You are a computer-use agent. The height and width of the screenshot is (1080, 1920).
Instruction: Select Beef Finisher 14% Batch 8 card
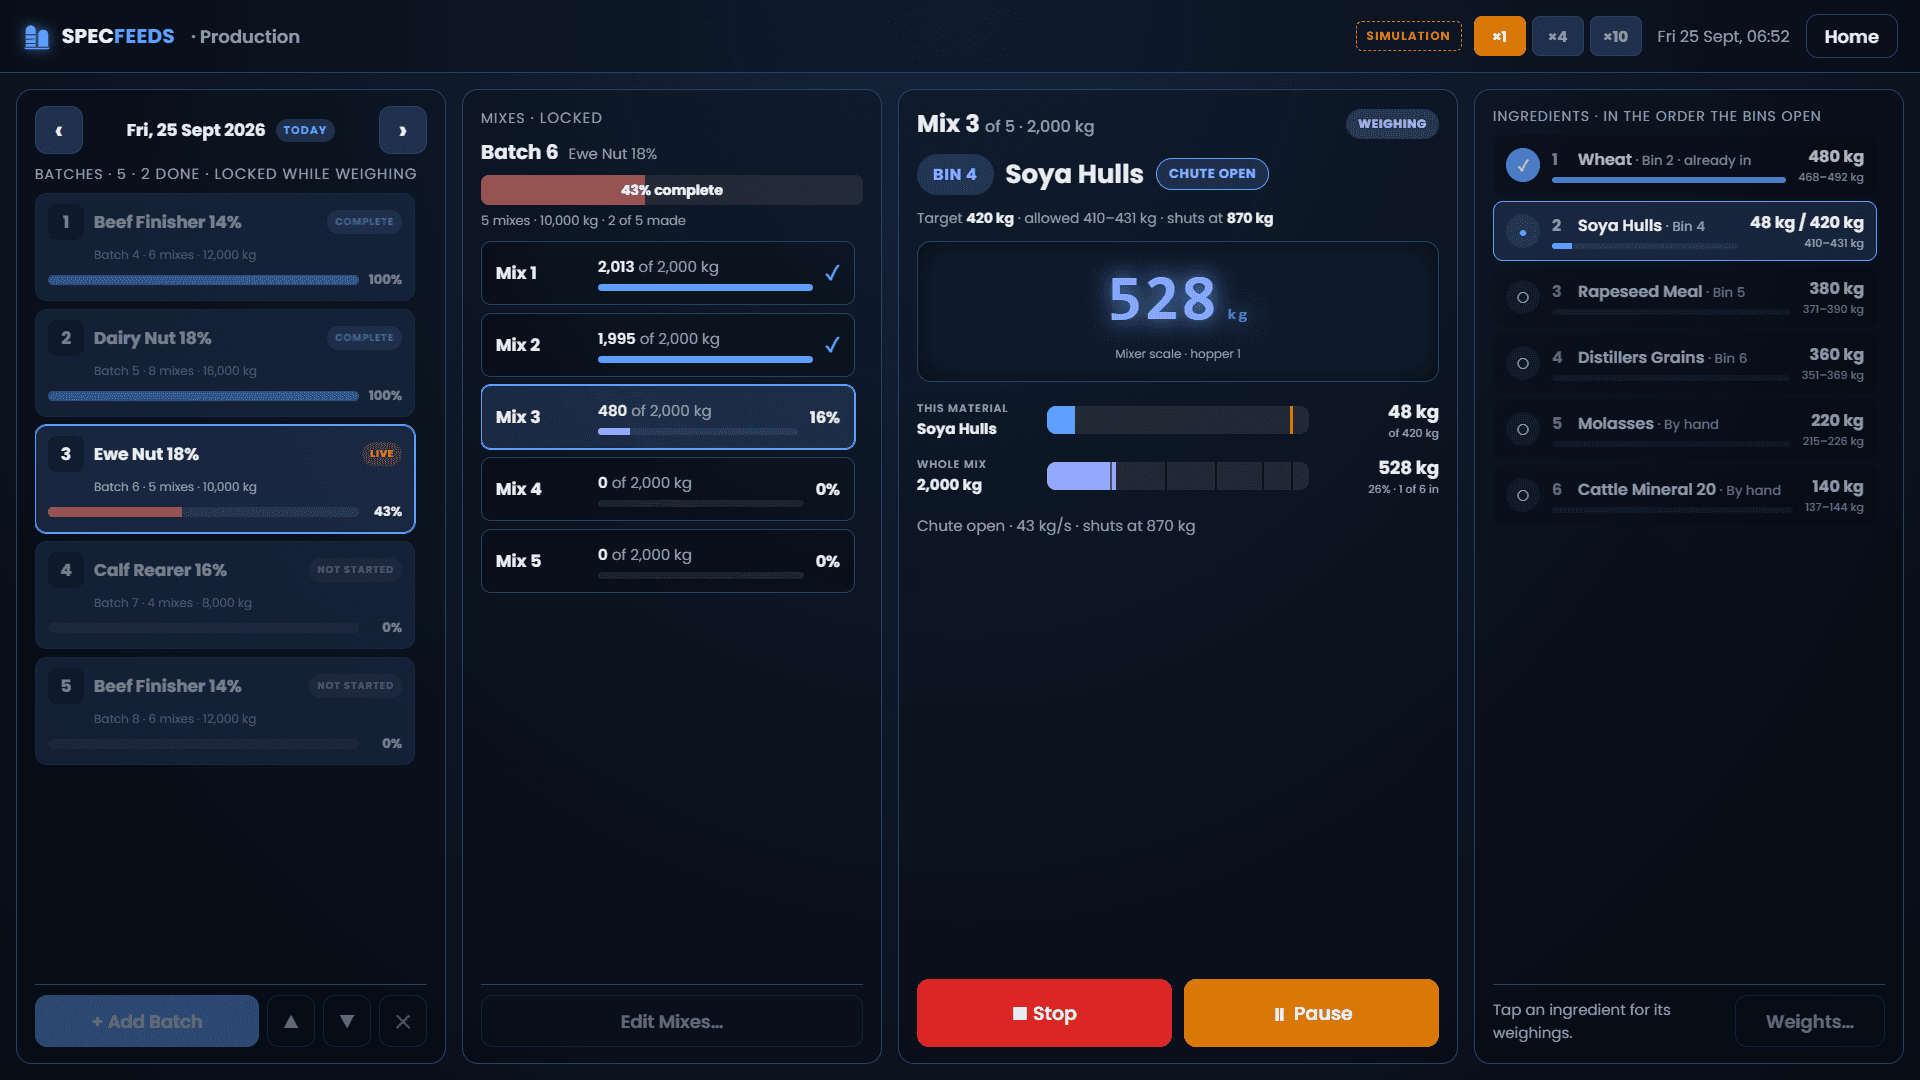coord(225,712)
